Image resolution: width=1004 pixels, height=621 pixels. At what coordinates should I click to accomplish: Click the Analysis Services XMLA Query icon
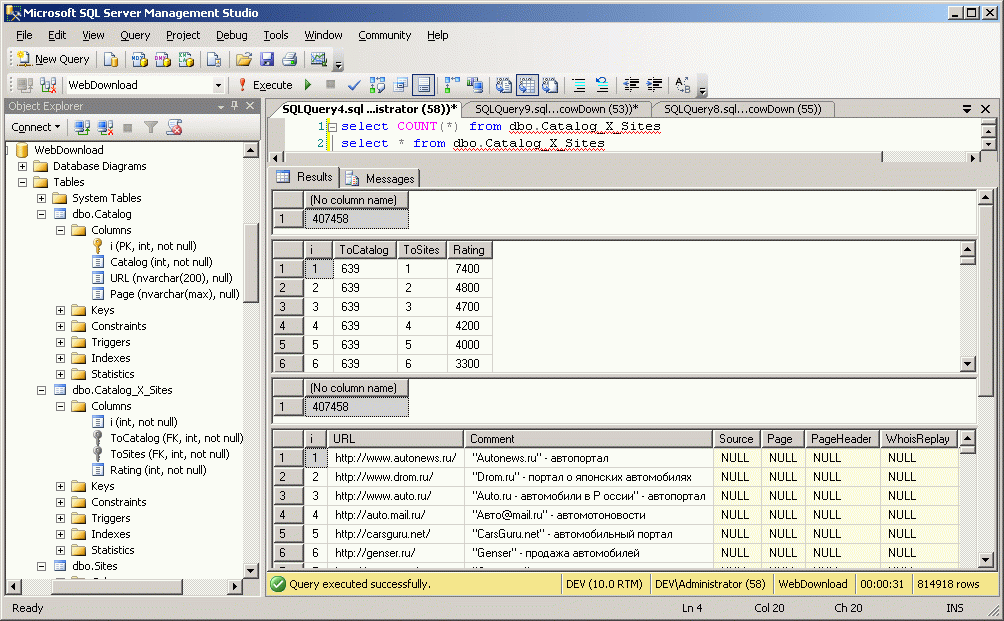point(186,60)
